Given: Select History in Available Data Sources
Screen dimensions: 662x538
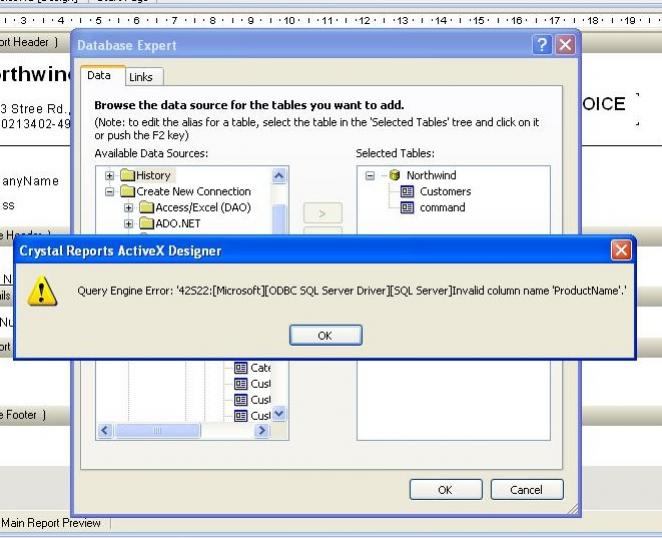Looking at the screenshot, I should pyautogui.click(x=153, y=175).
